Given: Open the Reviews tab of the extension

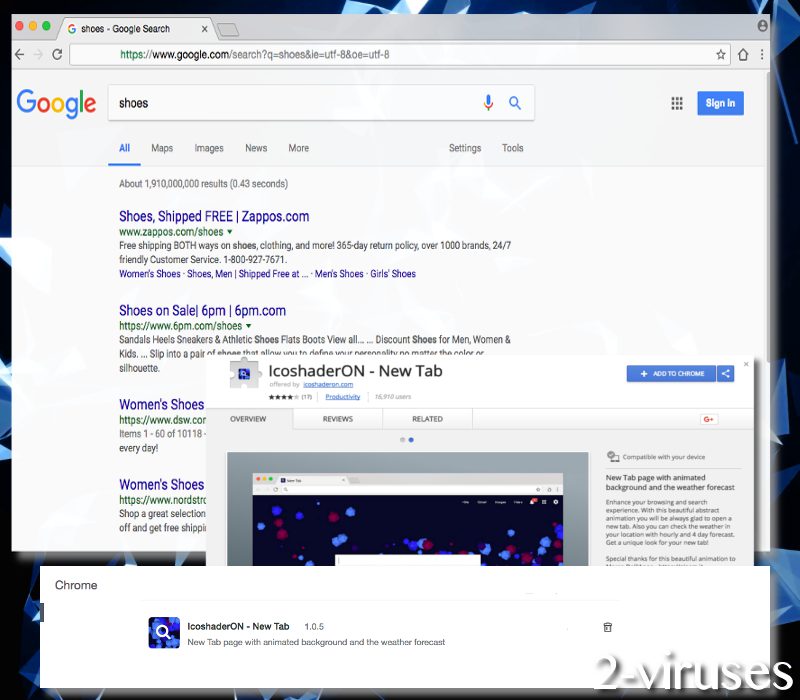Looking at the screenshot, I should coord(337,419).
